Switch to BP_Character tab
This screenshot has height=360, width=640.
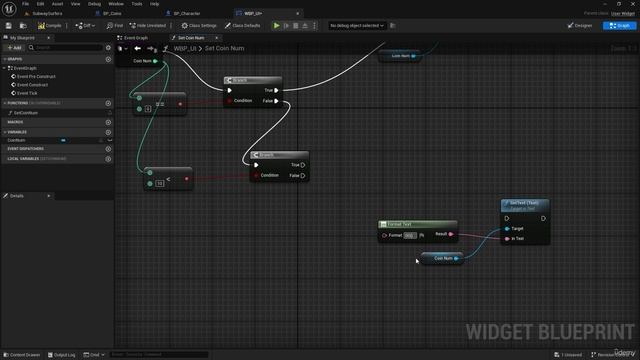click(x=183, y=13)
